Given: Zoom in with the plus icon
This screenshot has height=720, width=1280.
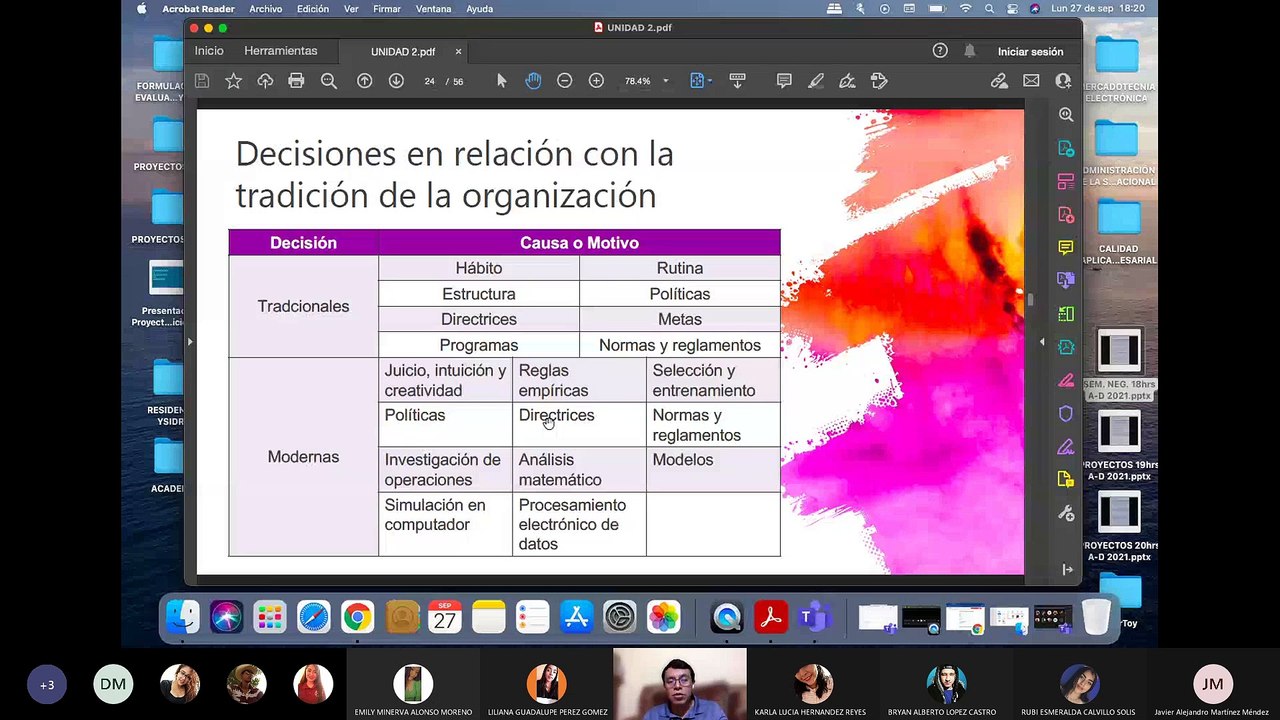Looking at the screenshot, I should [596, 81].
